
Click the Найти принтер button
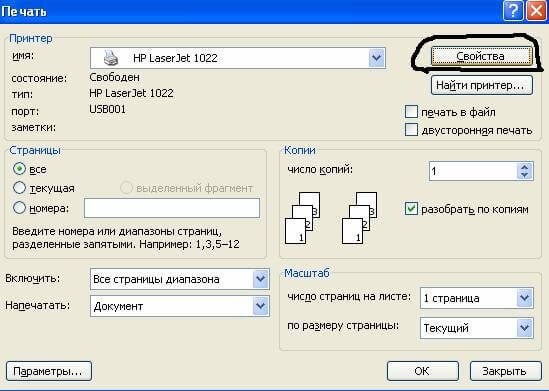[x=481, y=85]
